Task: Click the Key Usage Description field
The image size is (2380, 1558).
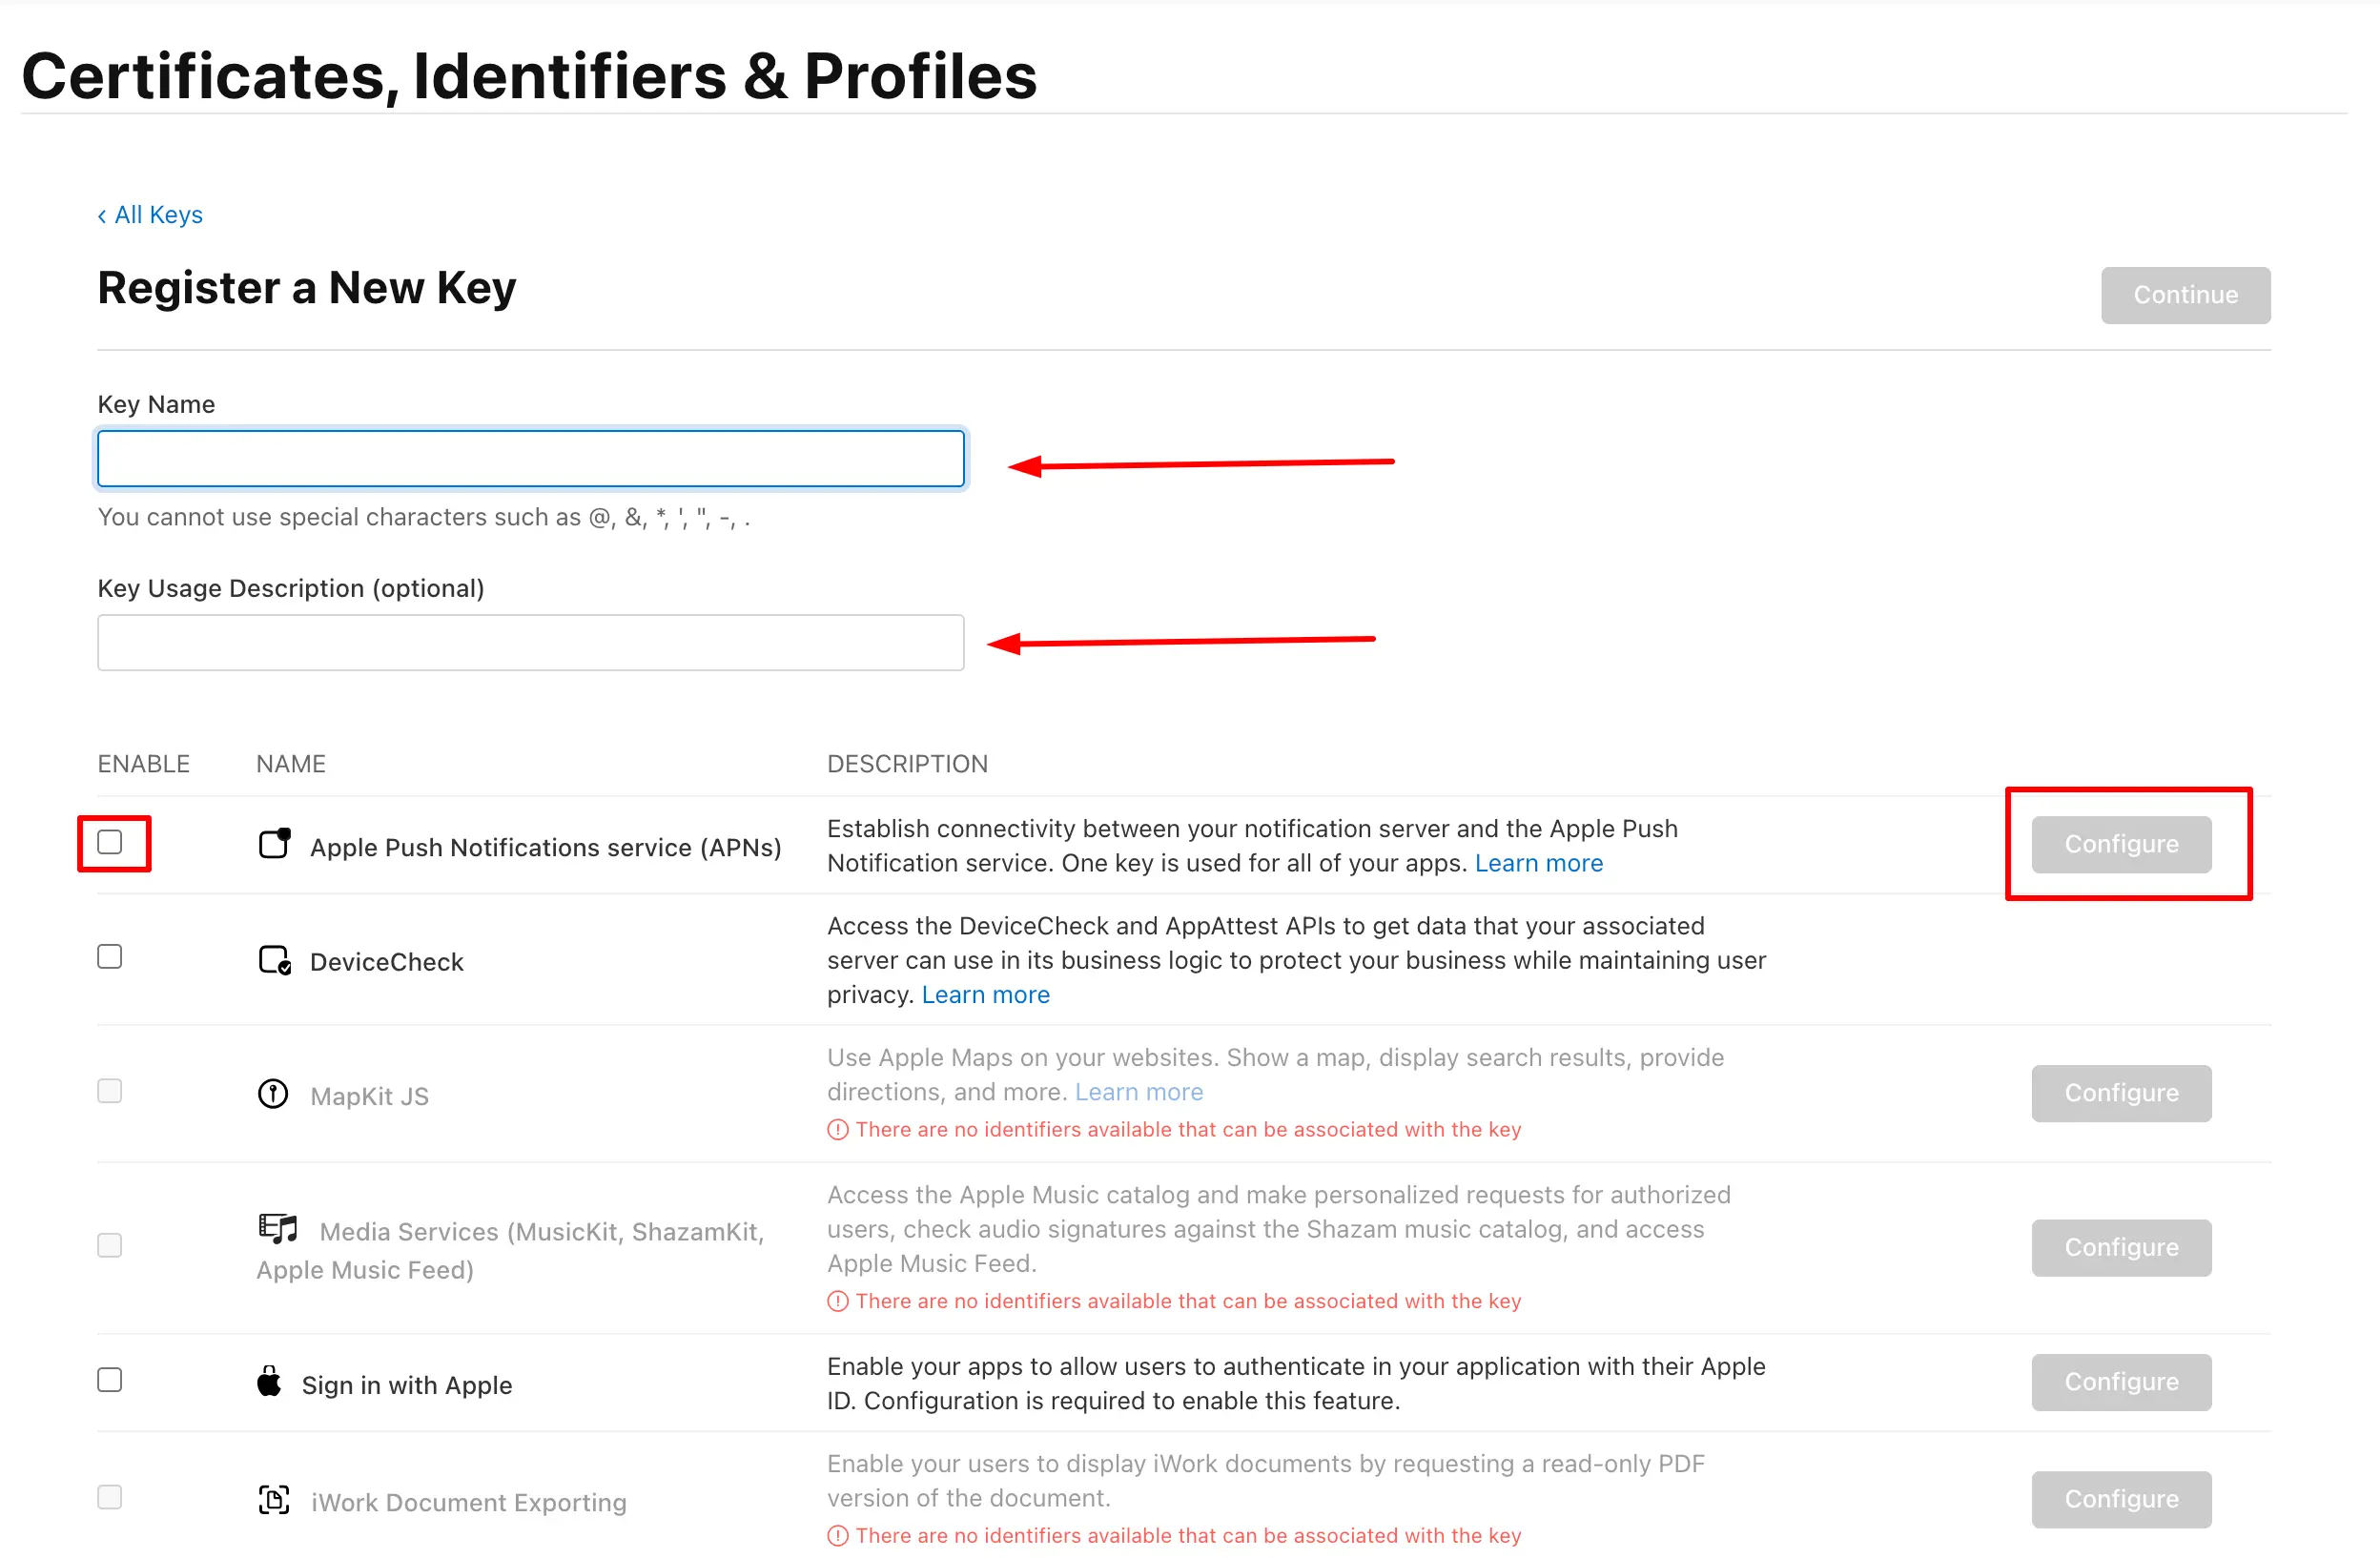Action: click(530, 642)
